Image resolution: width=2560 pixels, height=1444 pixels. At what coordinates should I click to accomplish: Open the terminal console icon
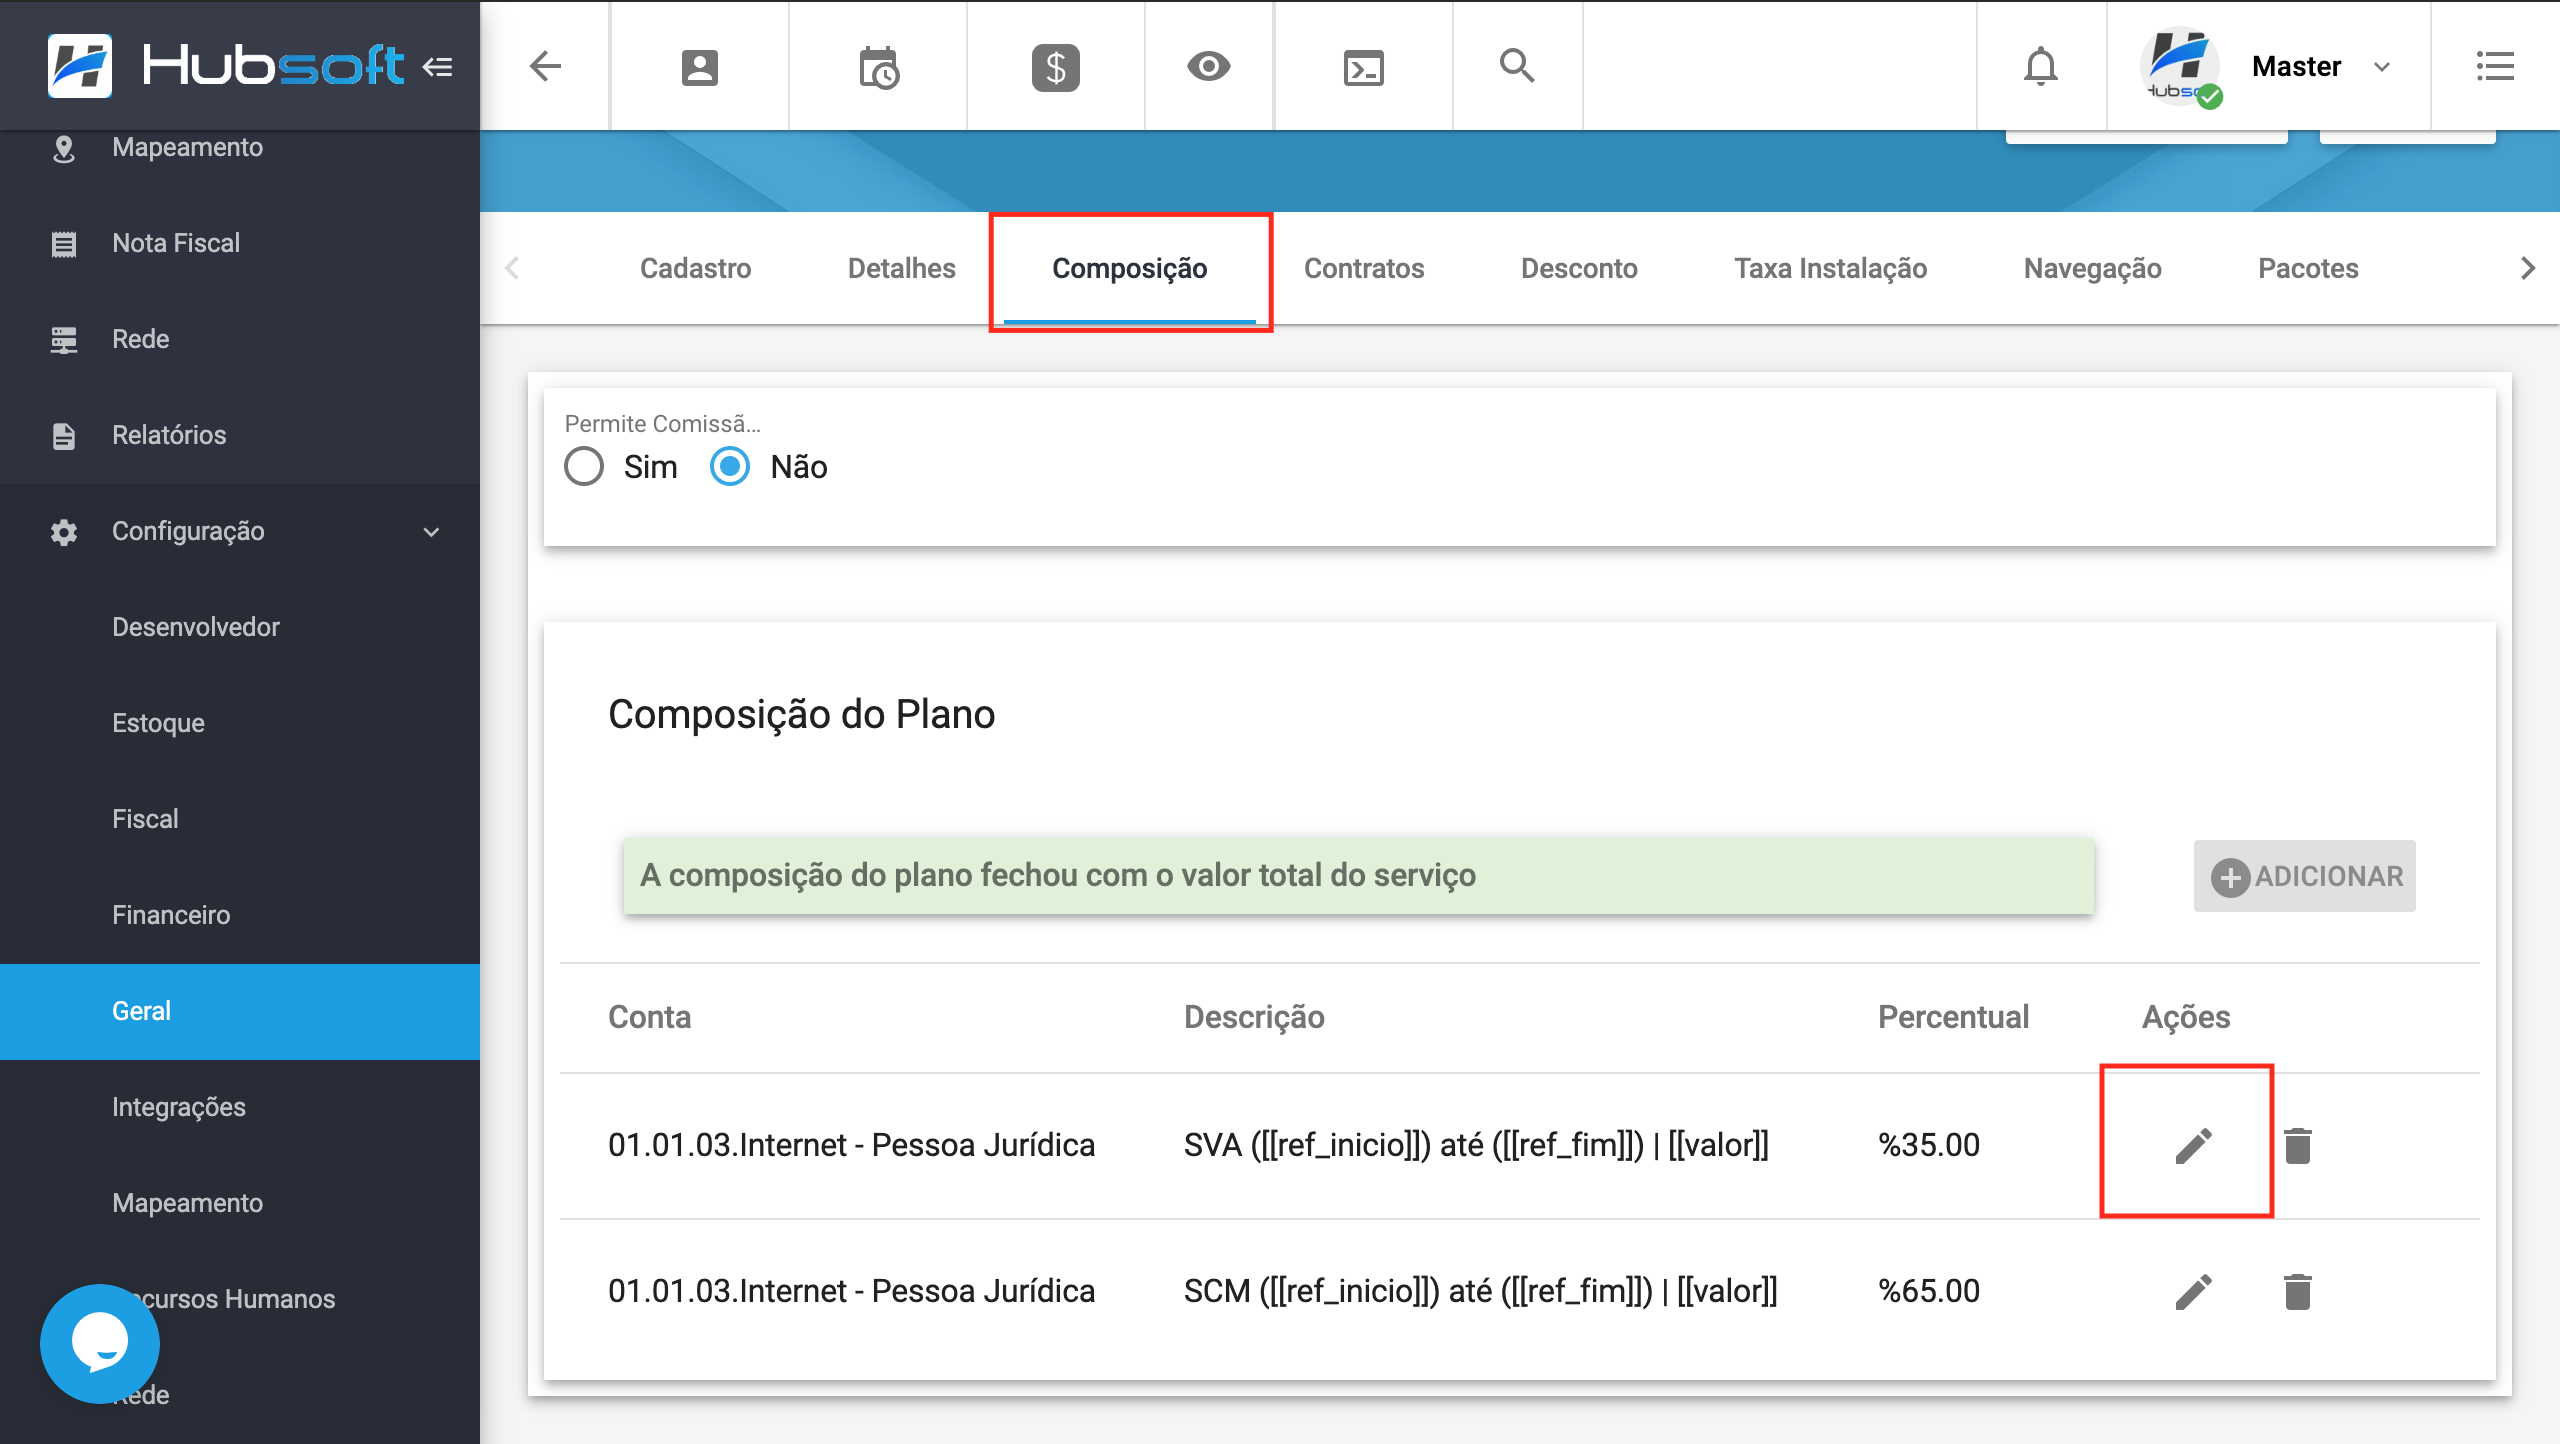pos(1363,67)
